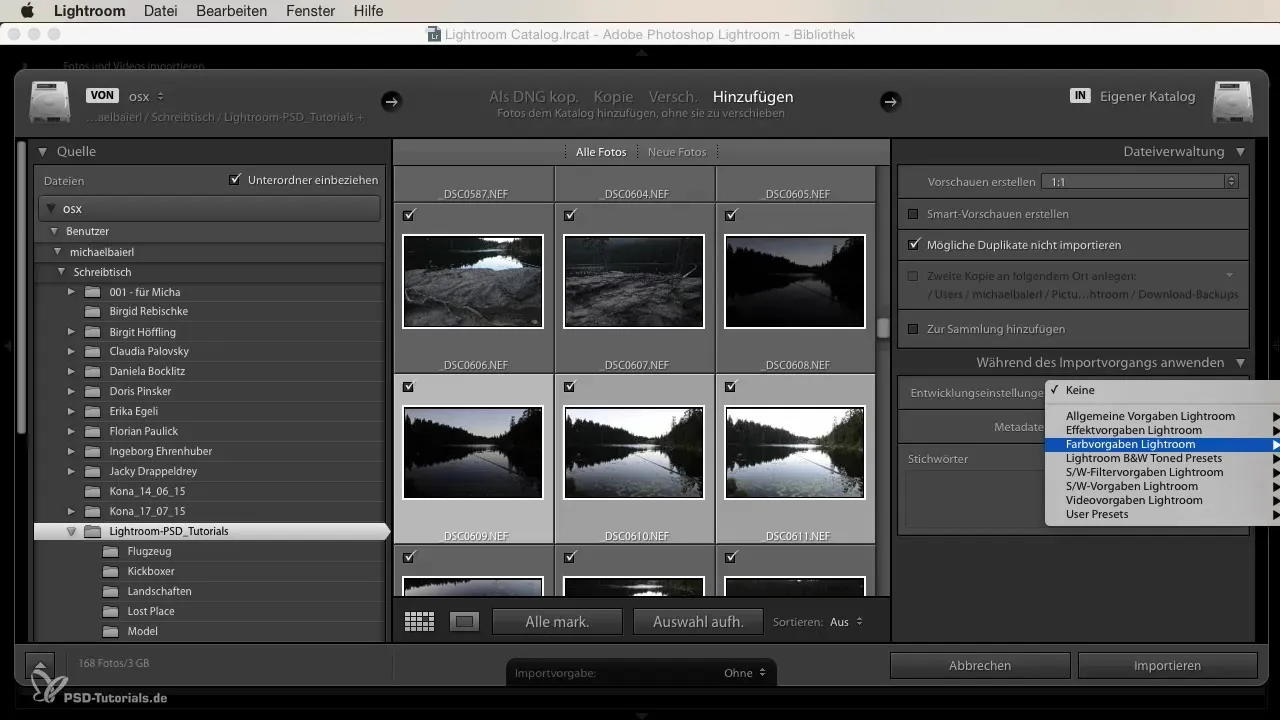Open the Lightroom application menu
Image resolution: width=1280 pixels, height=720 pixels.
point(89,11)
